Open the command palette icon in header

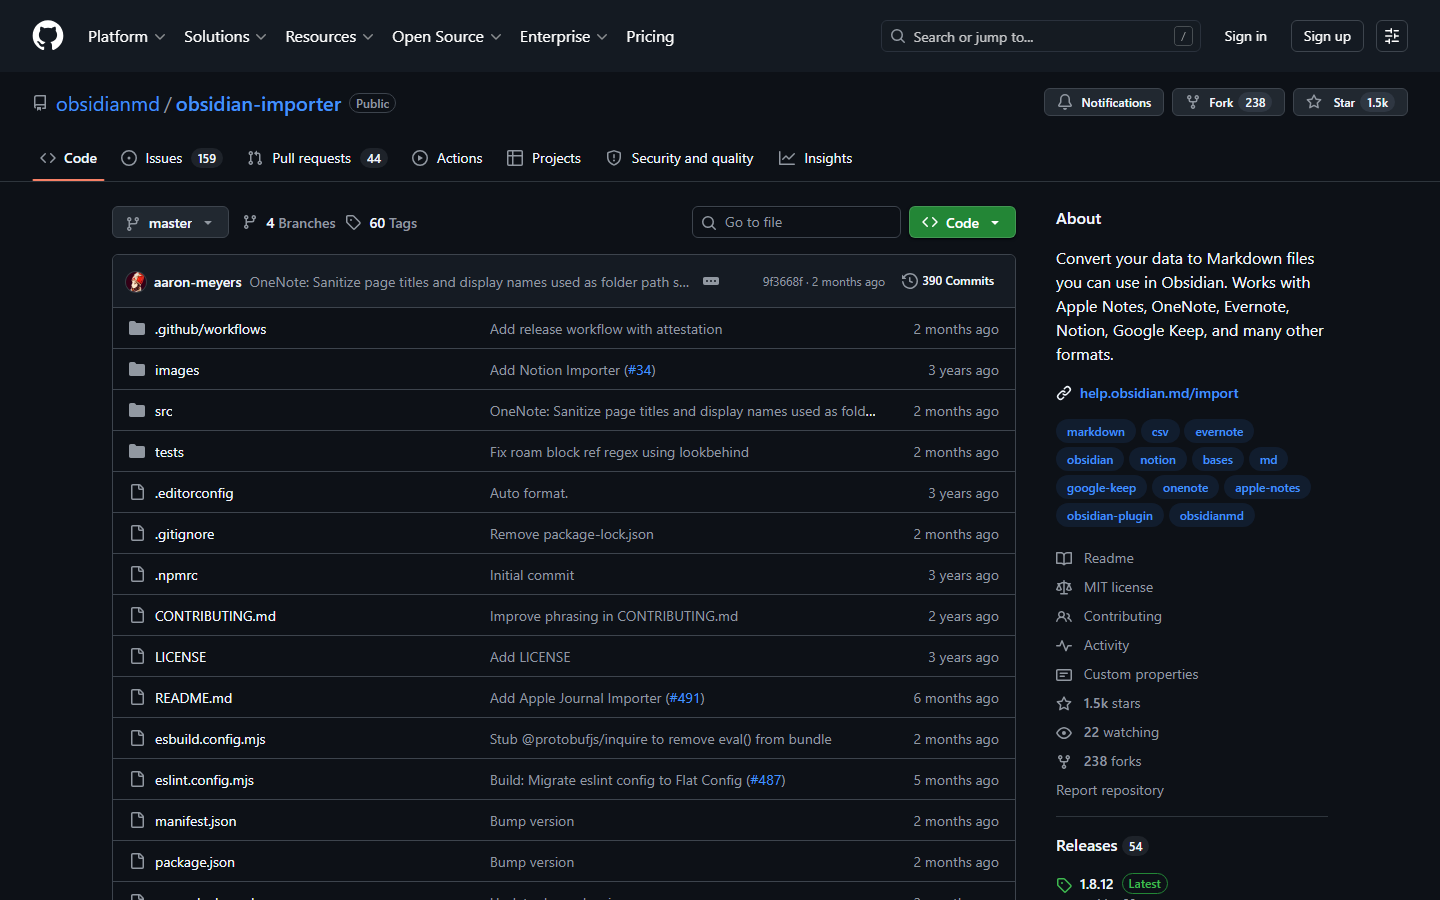click(1391, 36)
